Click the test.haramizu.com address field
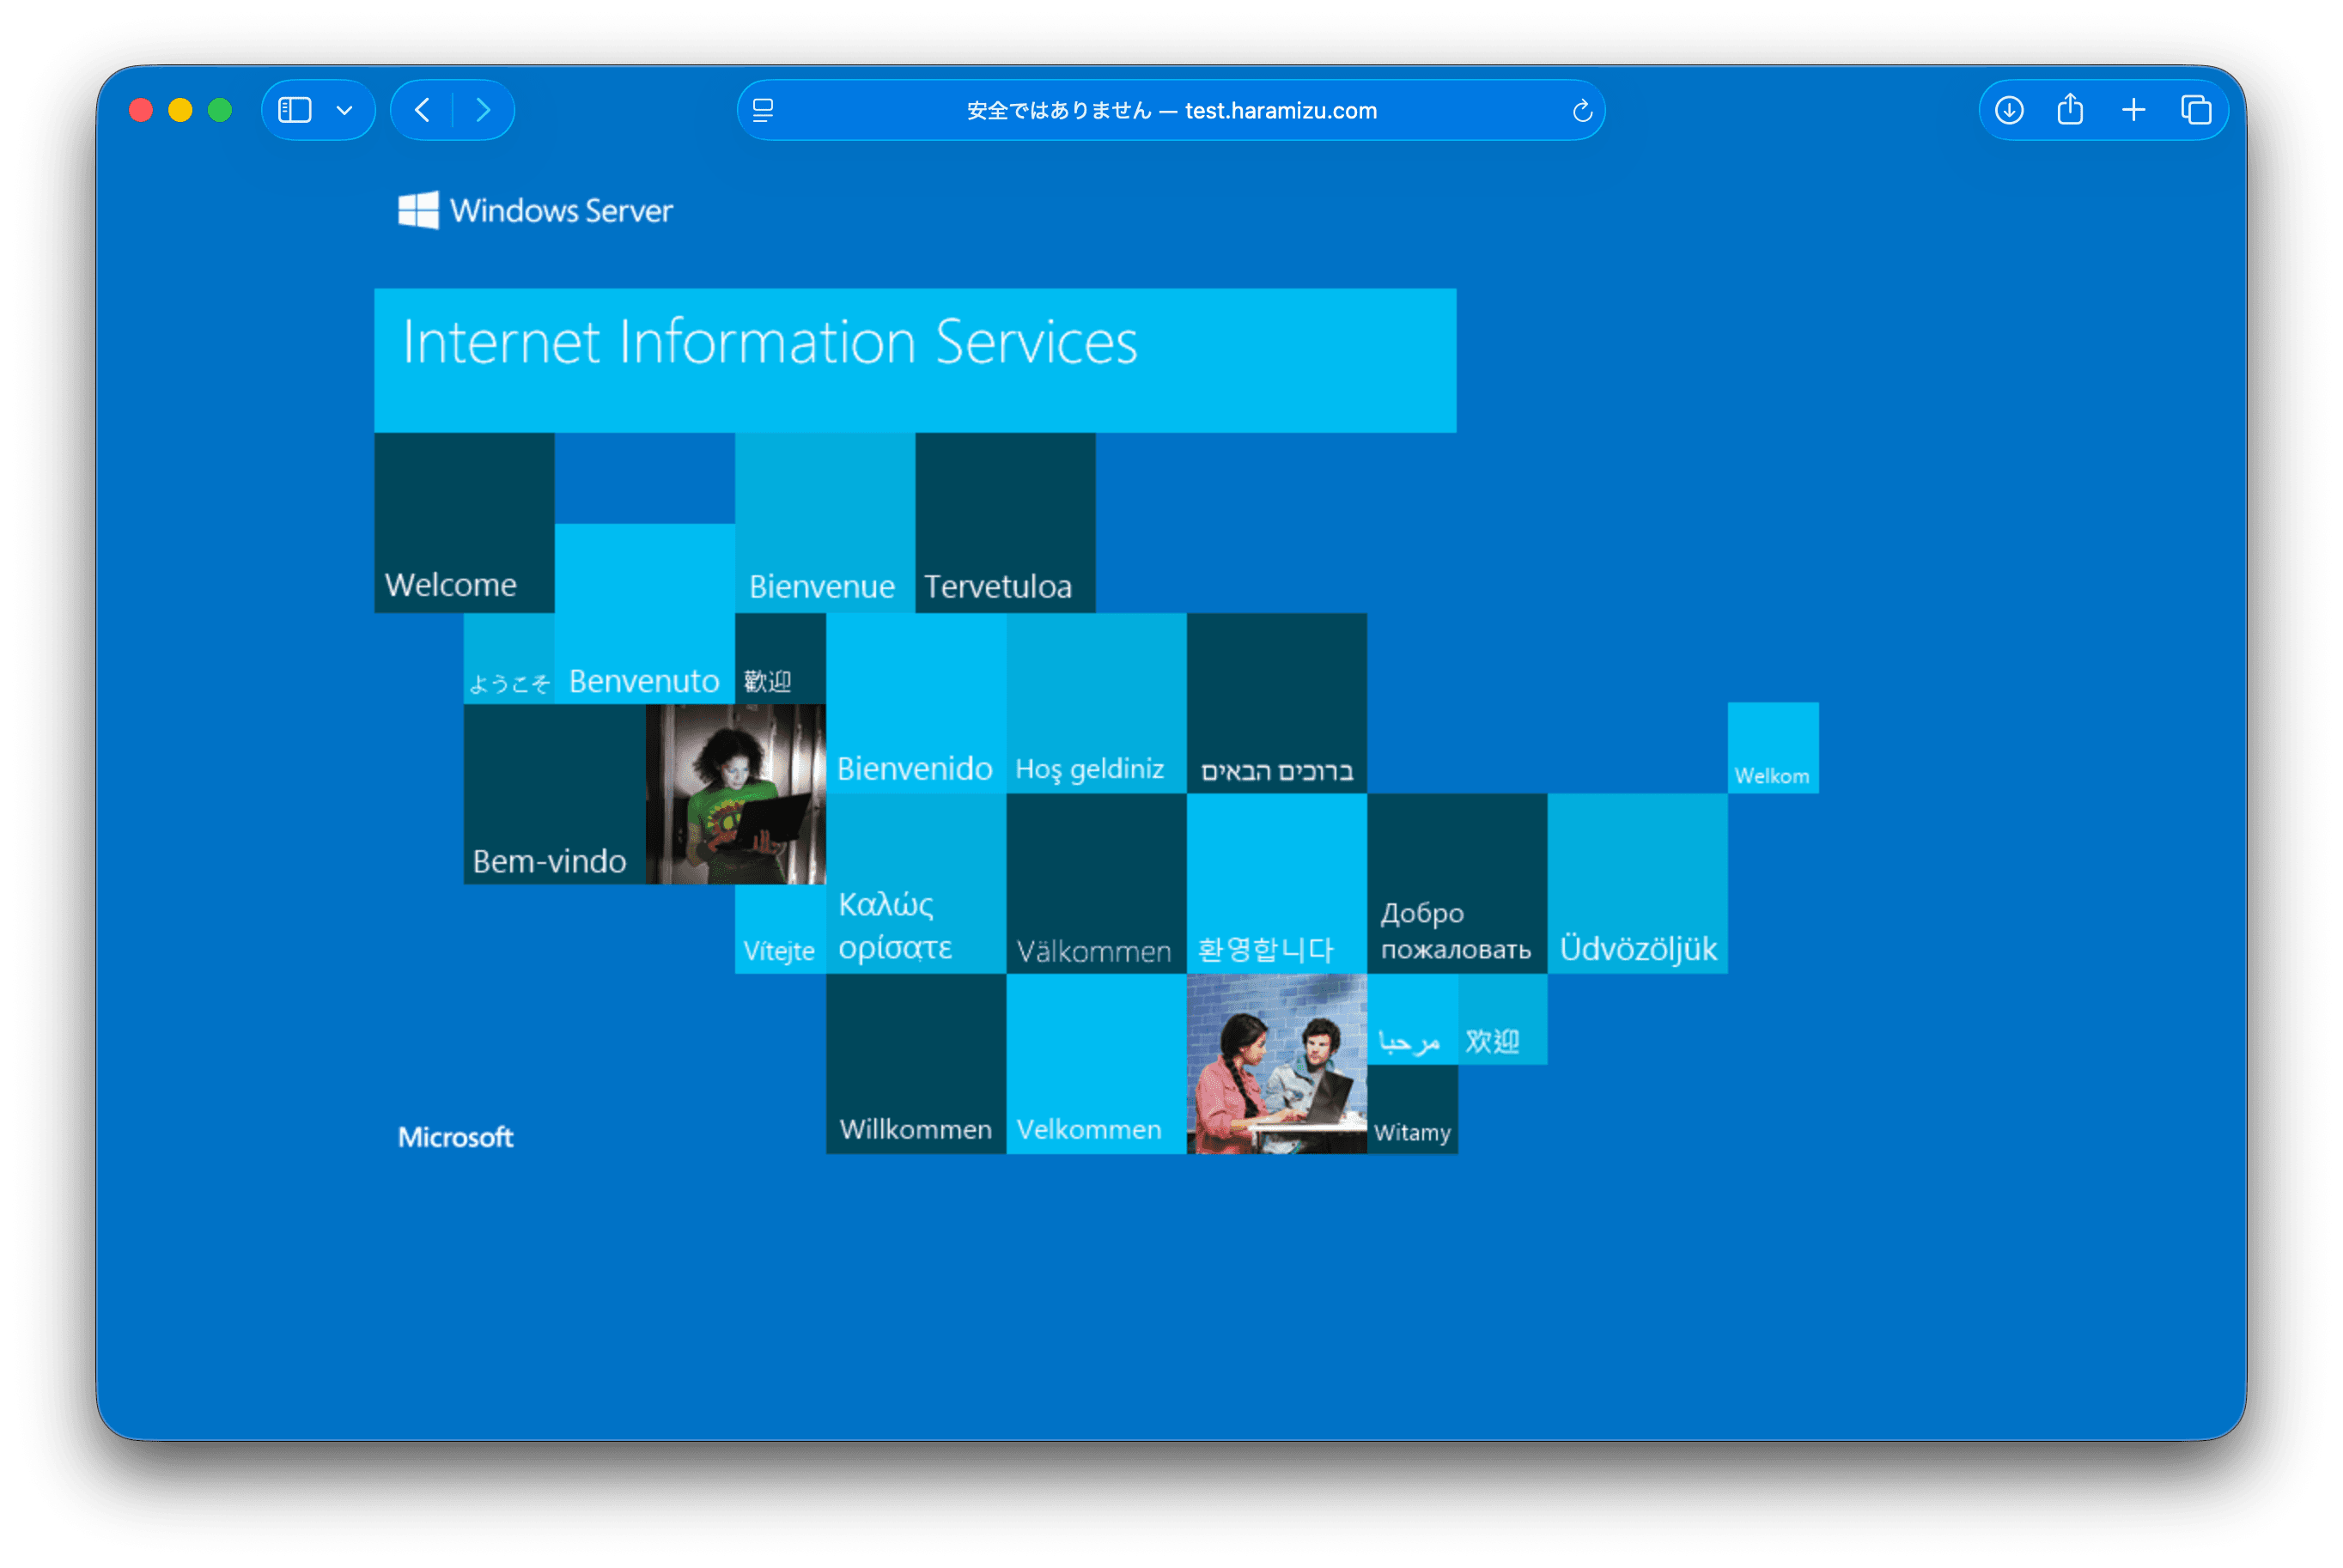 [1171, 111]
